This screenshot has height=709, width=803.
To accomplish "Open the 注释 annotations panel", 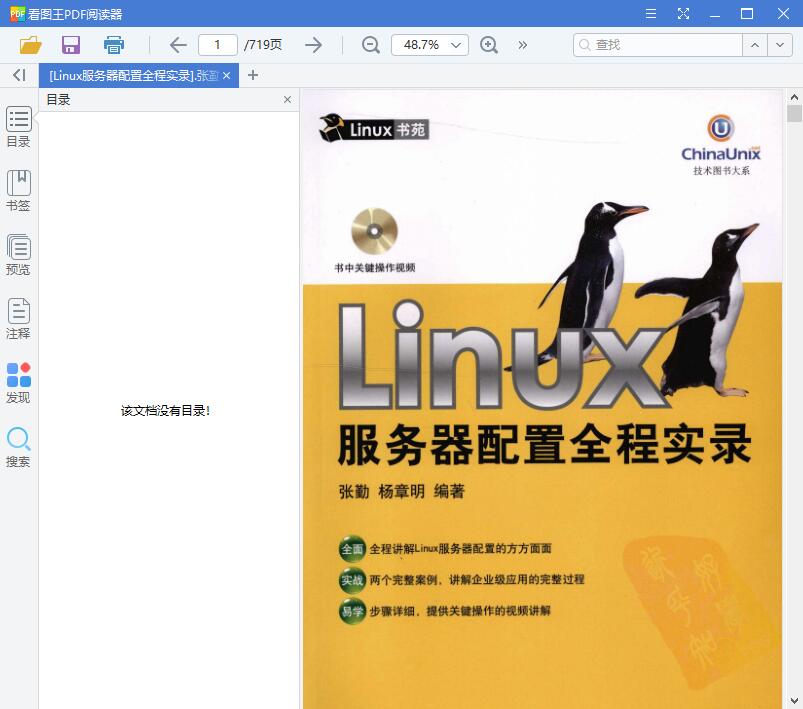I will click(18, 319).
